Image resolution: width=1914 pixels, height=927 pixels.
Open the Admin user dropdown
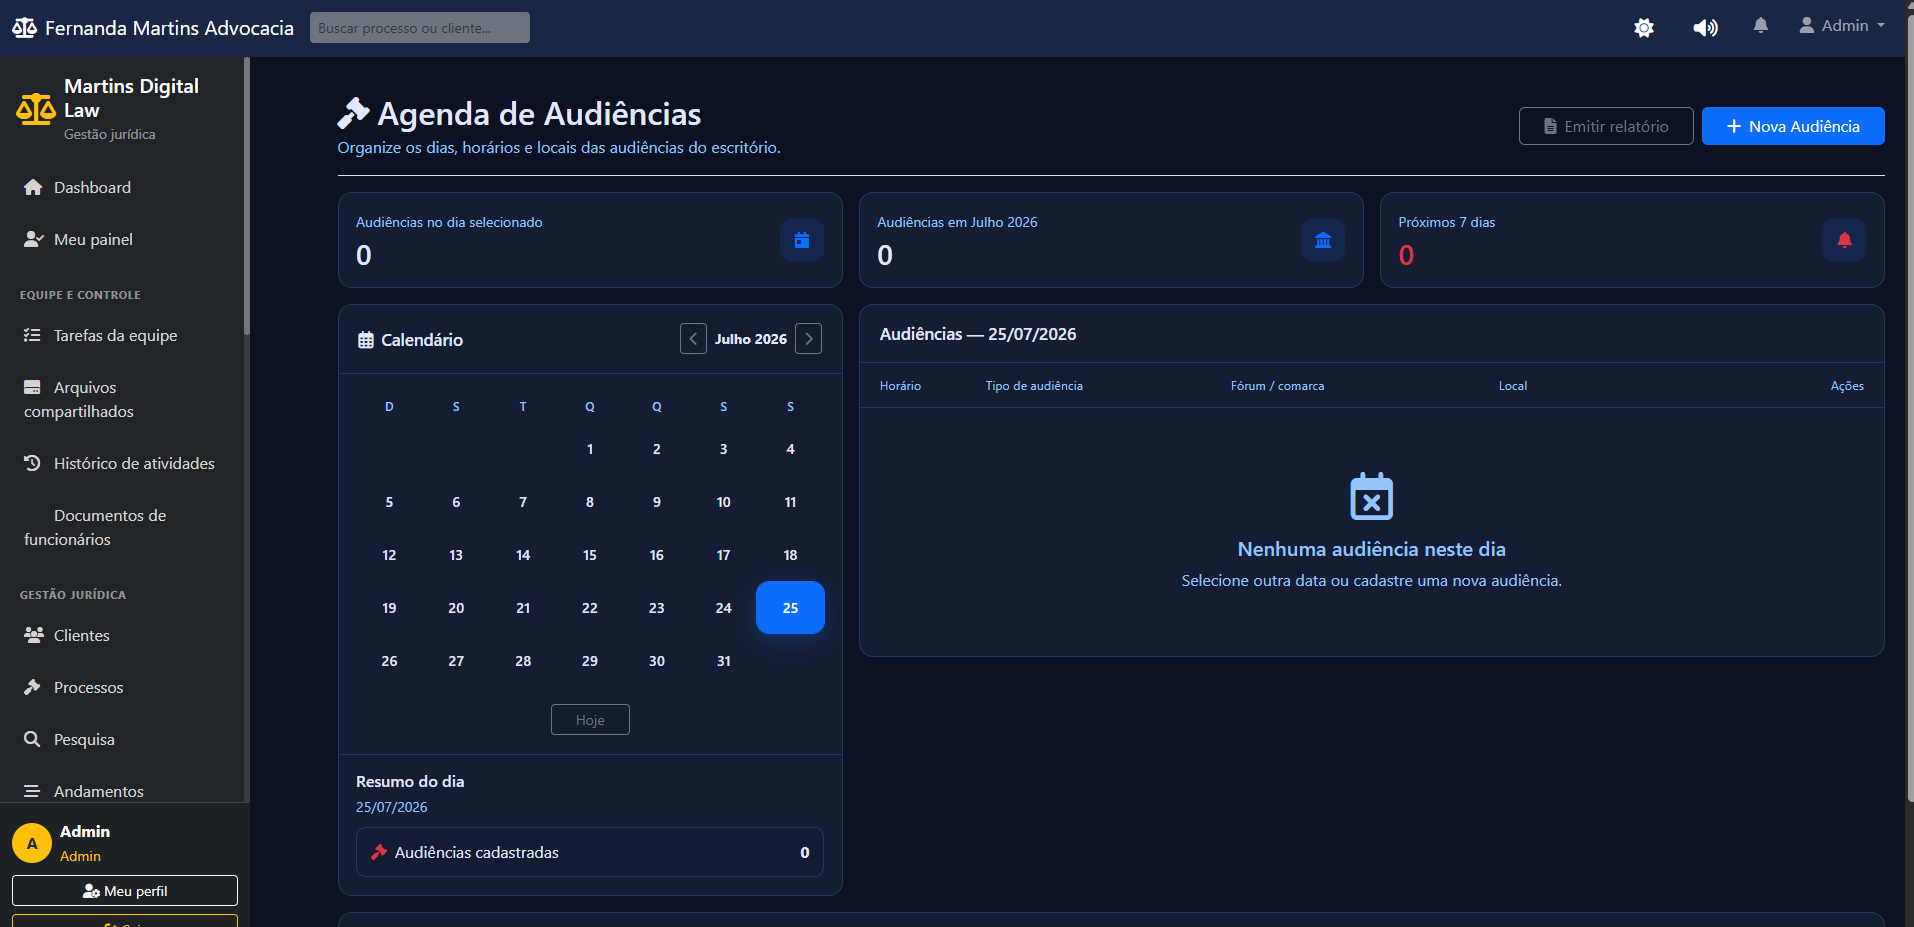[x=1842, y=26]
